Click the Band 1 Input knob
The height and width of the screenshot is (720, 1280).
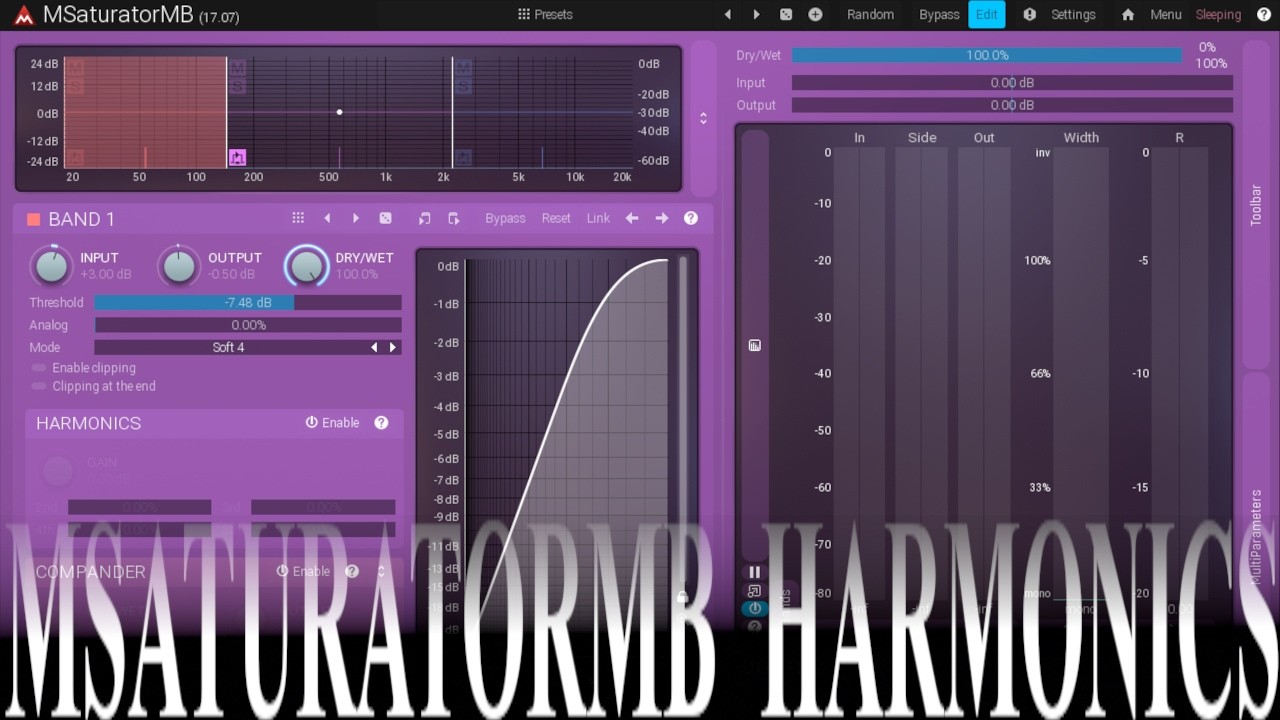(x=51, y=266)
